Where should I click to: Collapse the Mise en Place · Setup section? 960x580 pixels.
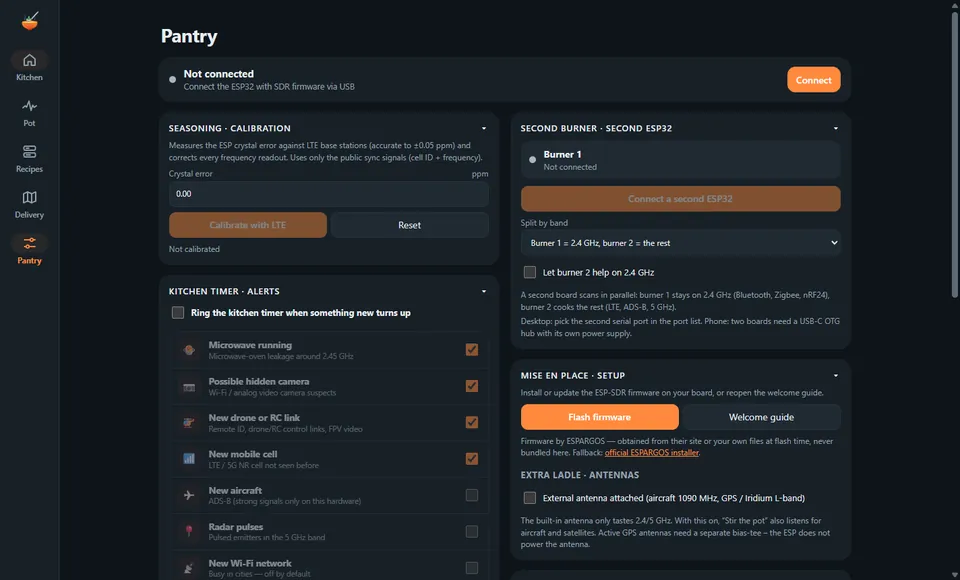tap(836, 375)
